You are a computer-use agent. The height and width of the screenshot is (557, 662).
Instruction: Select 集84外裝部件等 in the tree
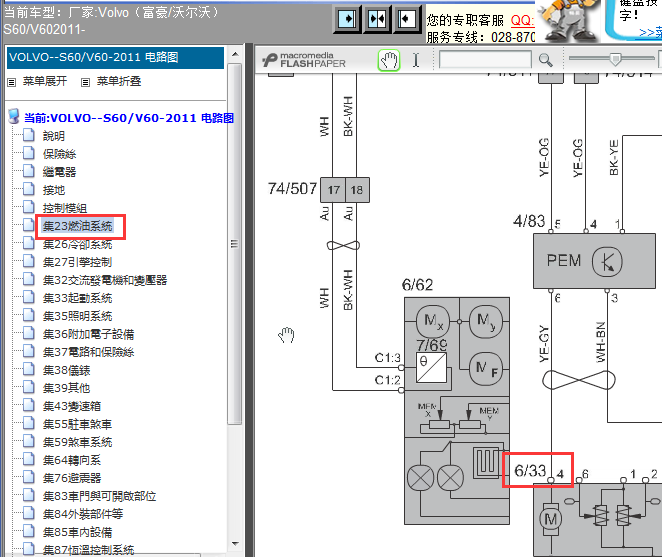click(83, 514)
